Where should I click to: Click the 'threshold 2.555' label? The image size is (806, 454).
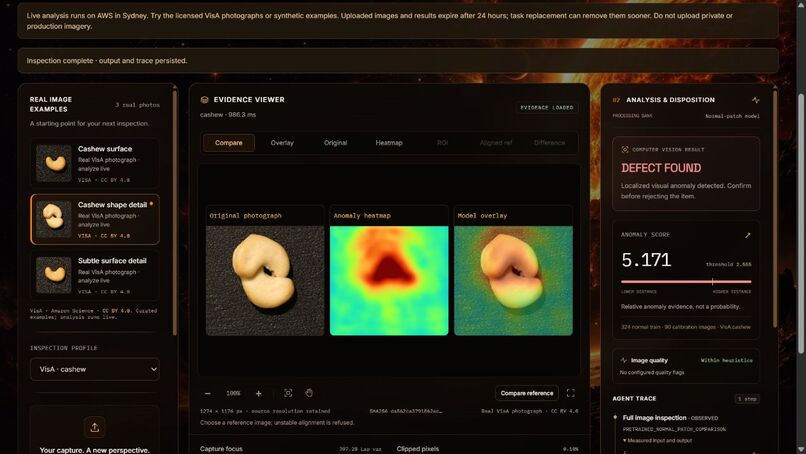pyautogui.click(x=728, y=264)
